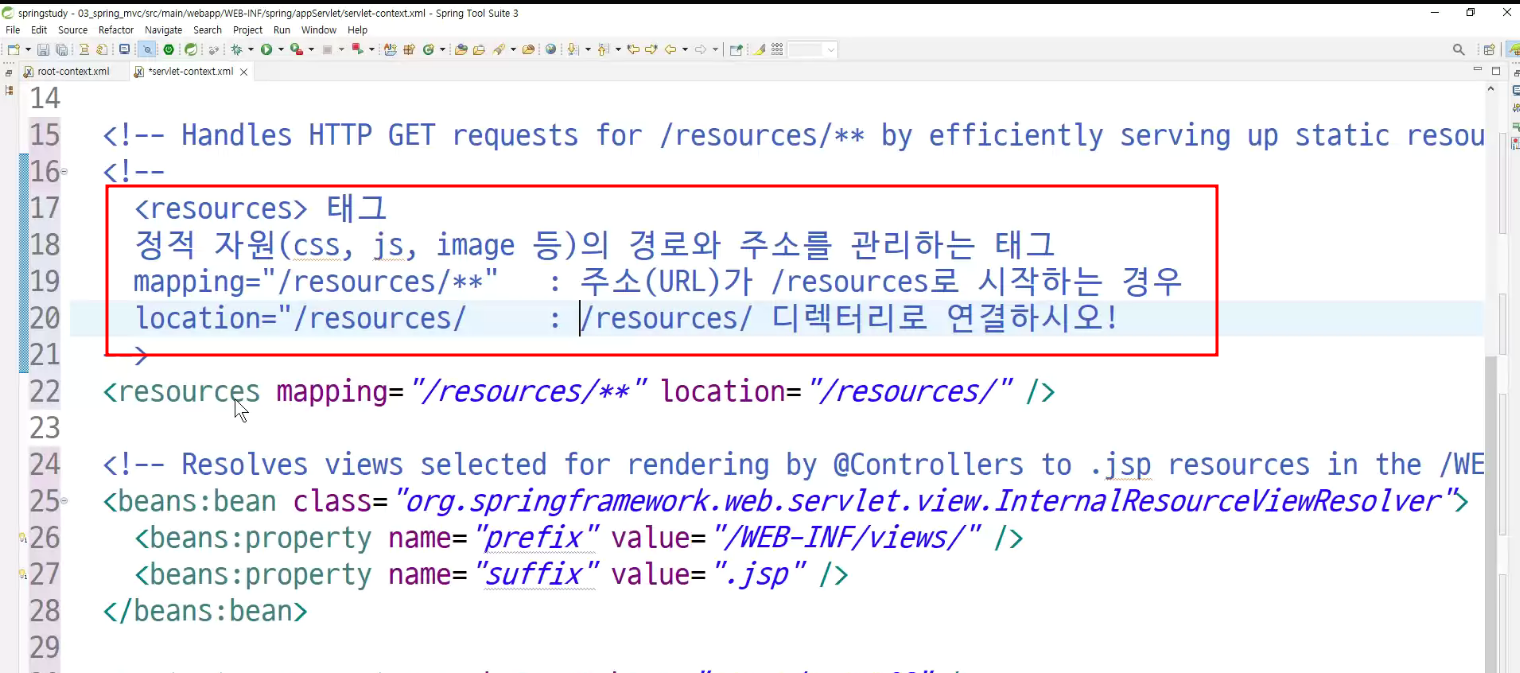Open the Project menu

pyautogui.click(x=248, y=30)
